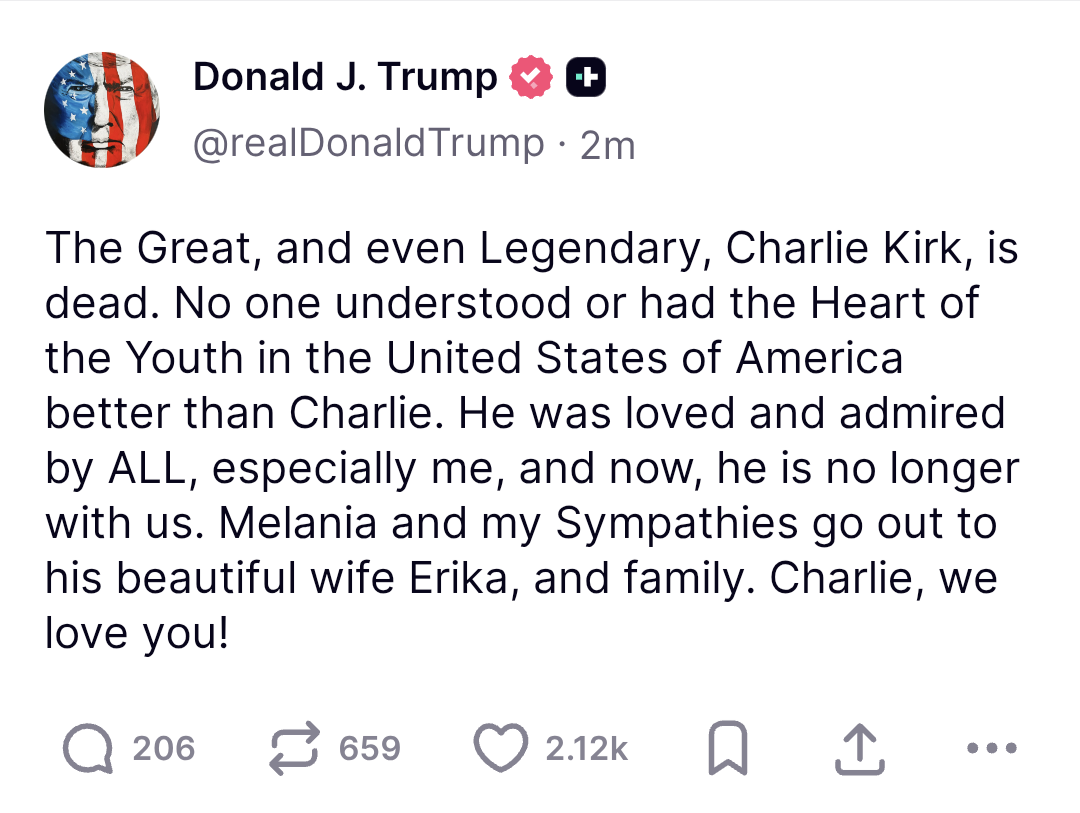Screen dimensions: 1080x813
Task: Click the red verified checkmark badge
Action: pyautogui.click(x=530, y=77)
